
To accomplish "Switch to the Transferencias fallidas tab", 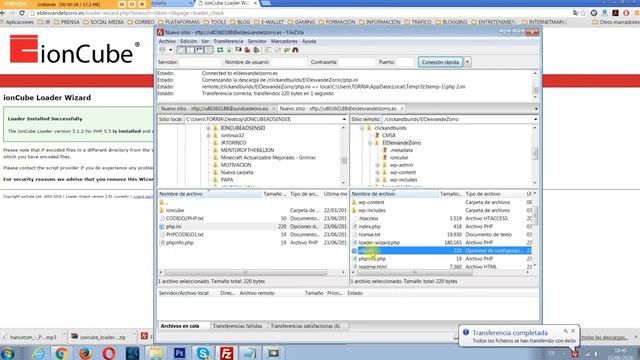I will point(238,326).
